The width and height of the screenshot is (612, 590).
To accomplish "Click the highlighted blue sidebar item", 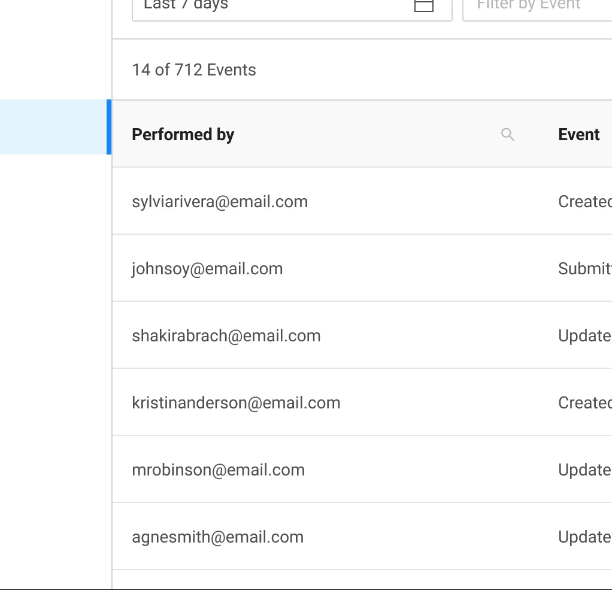I will (54, 127).
